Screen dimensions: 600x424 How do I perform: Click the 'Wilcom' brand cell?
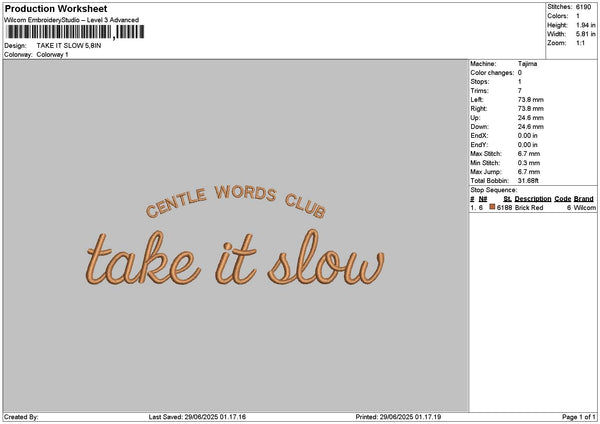point(584,208)
